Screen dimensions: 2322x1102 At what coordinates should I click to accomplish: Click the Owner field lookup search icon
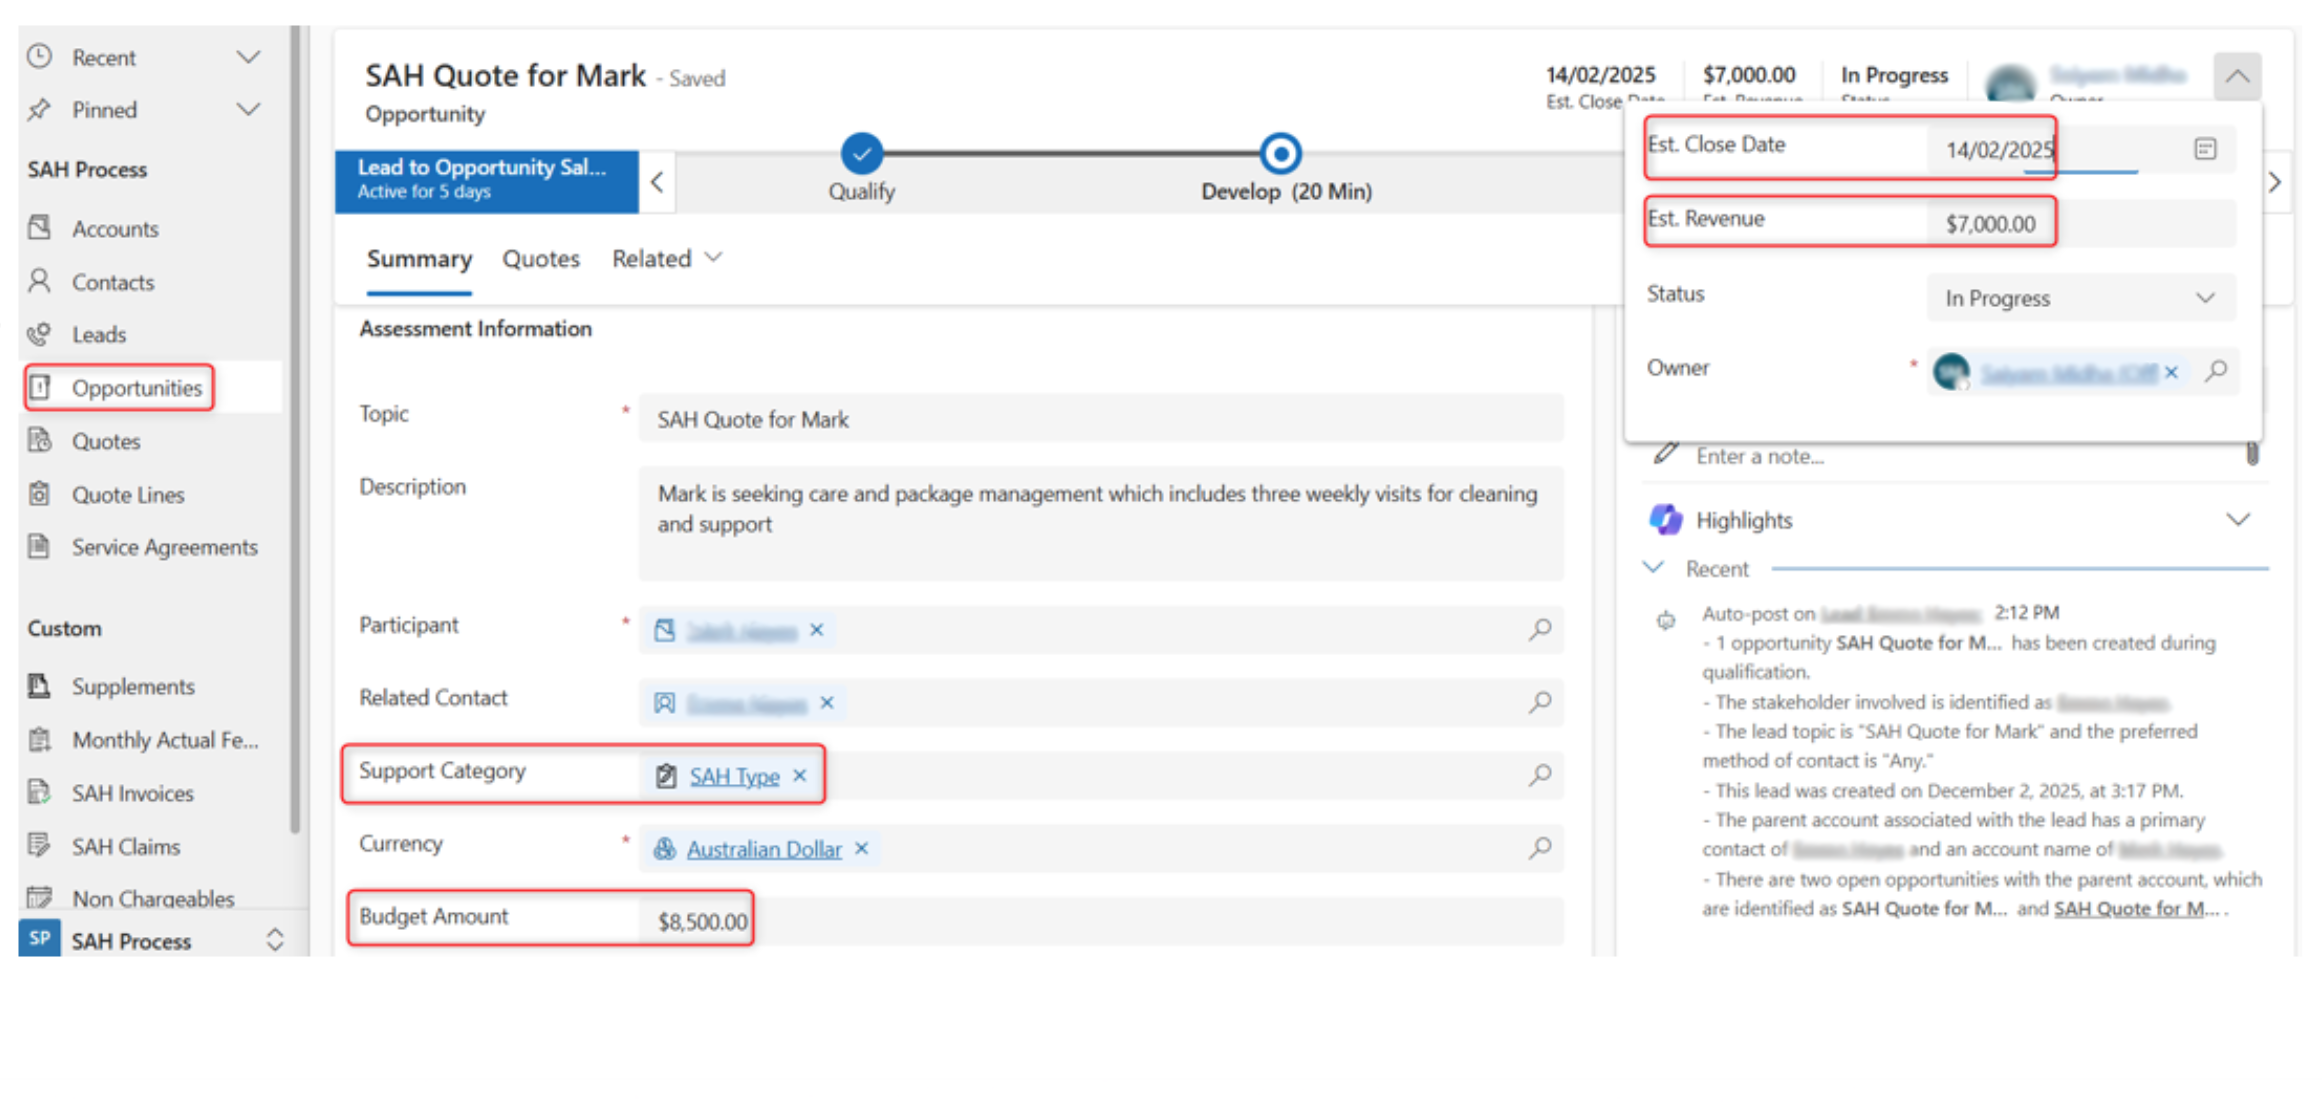pyautogui.click(x=2216, y=371)
